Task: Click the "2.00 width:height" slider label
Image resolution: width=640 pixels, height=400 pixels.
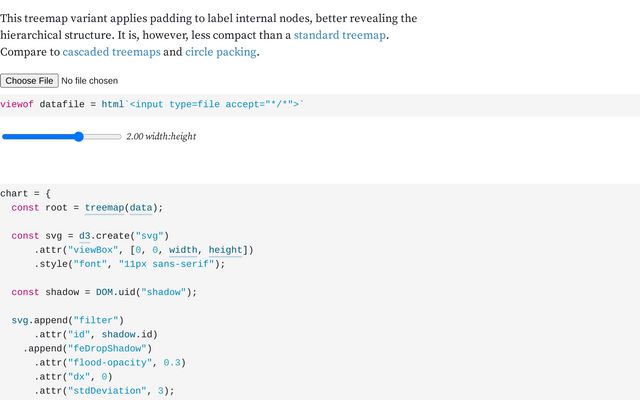Action: (161, 136)
